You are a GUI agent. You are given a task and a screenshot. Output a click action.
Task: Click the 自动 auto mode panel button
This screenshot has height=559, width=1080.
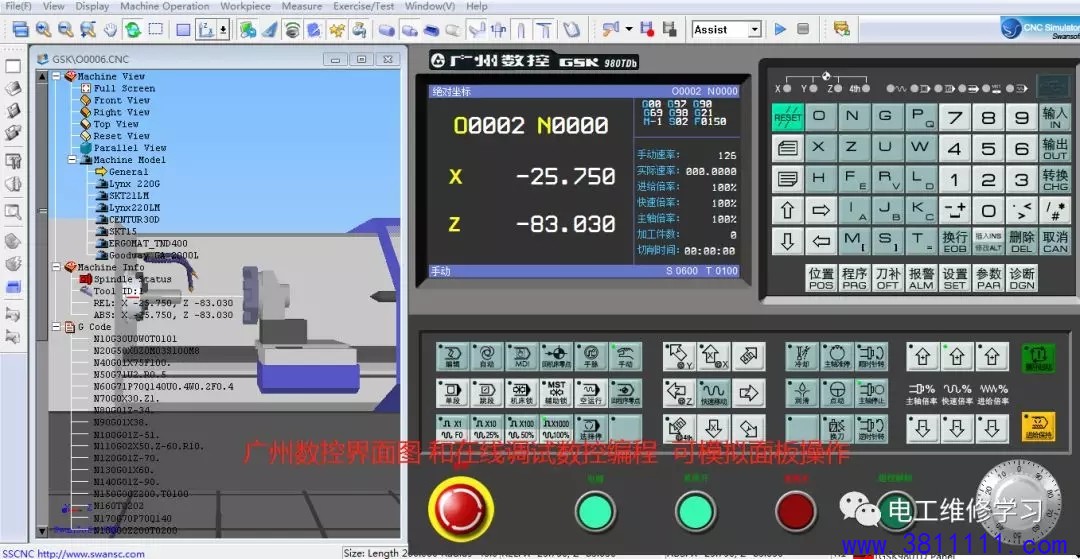[487, 356]
